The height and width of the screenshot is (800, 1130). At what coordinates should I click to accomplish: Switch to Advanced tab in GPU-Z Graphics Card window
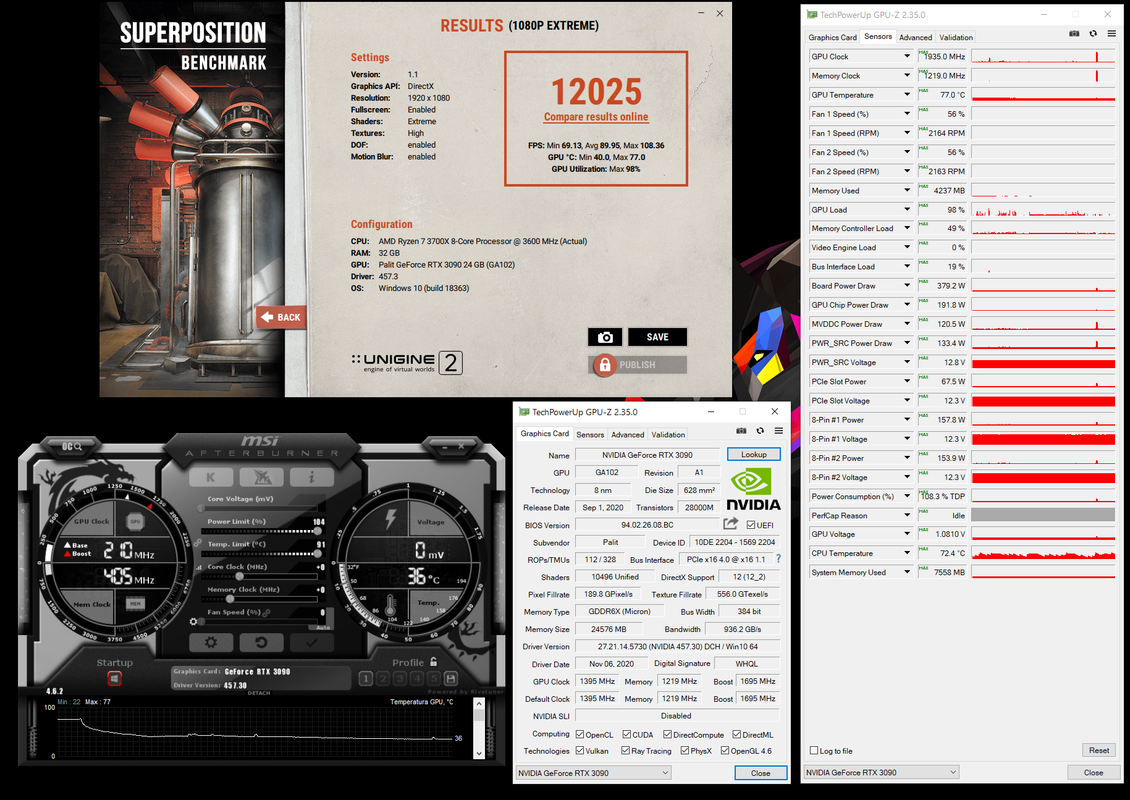[628, 435]
